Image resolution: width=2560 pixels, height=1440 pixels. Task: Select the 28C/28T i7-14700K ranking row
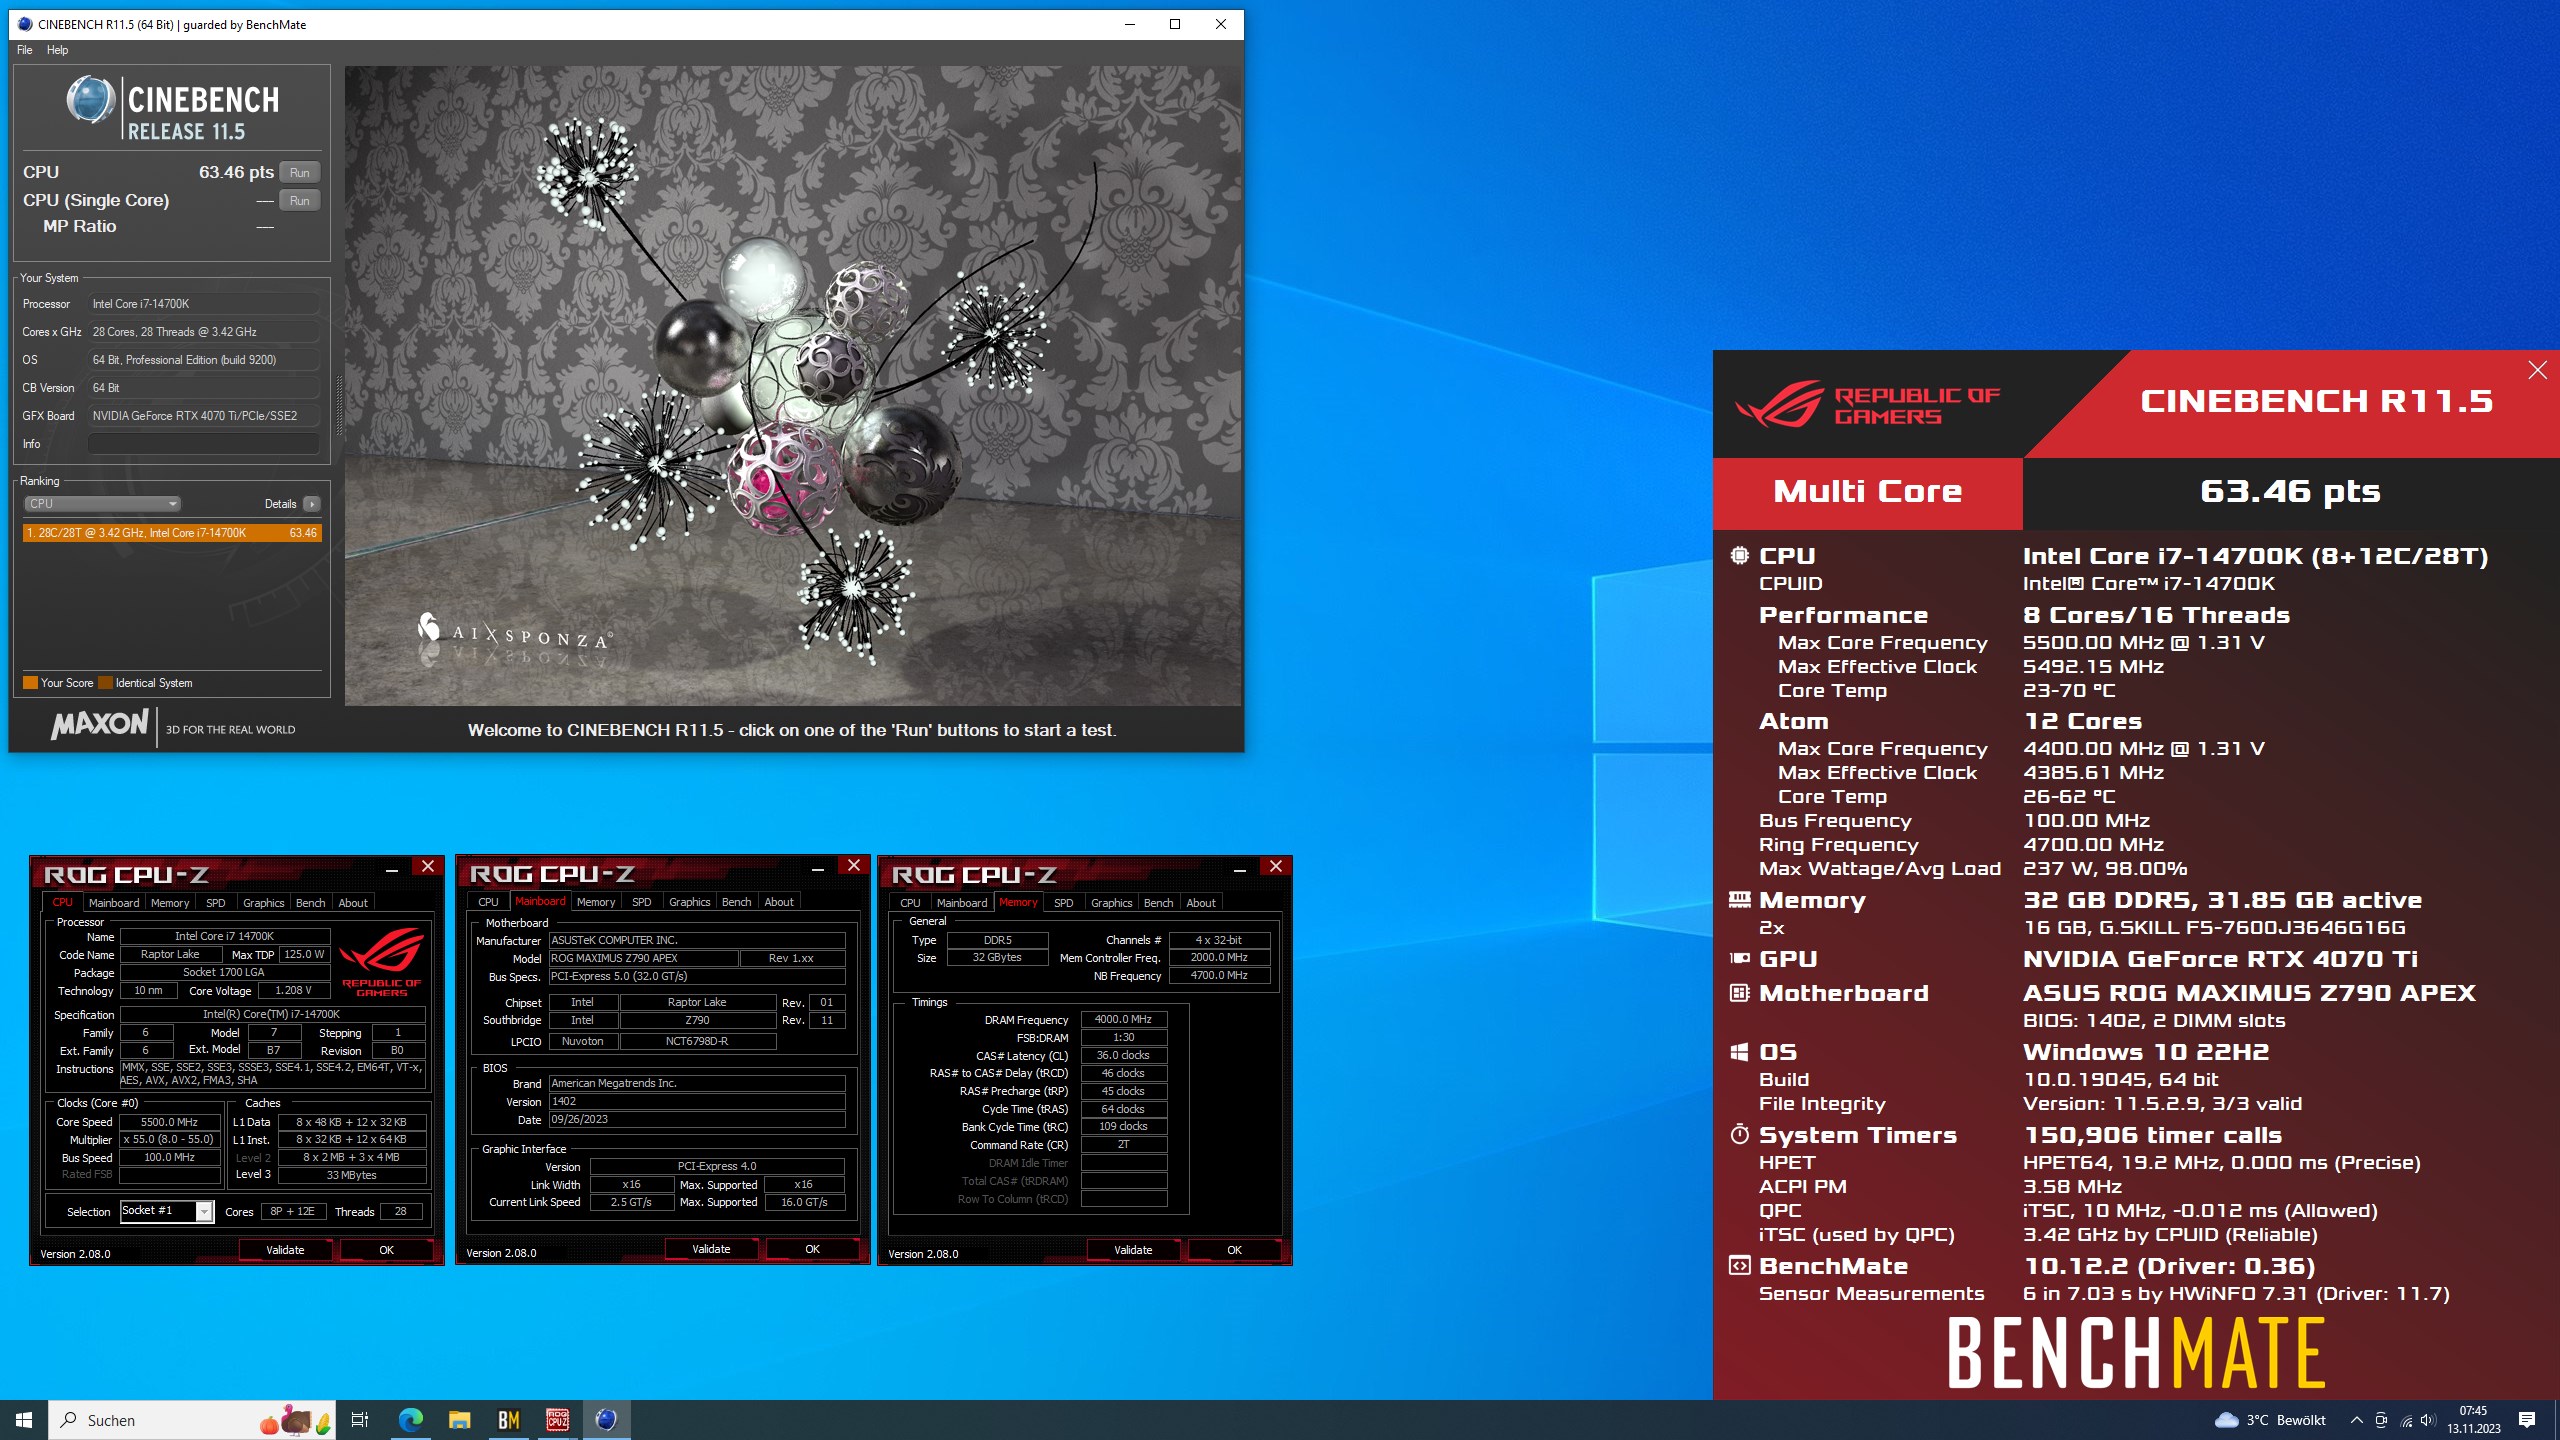click(172, 533)
